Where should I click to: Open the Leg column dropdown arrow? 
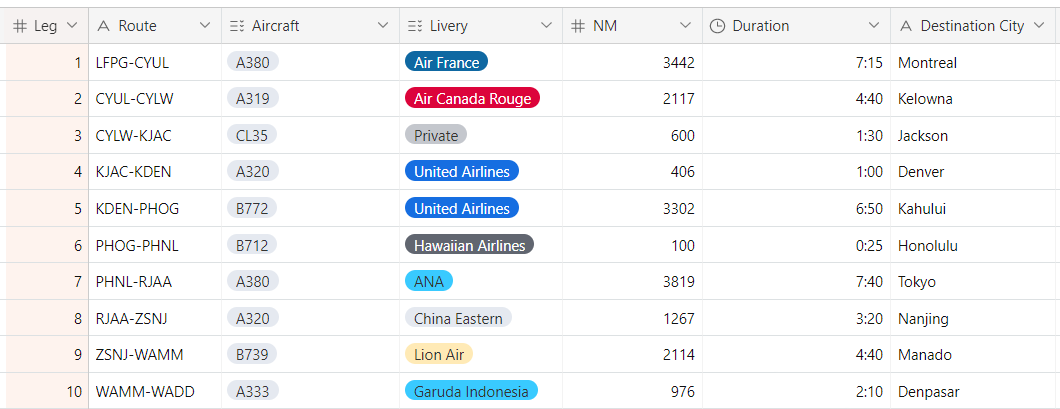point(72,26)
